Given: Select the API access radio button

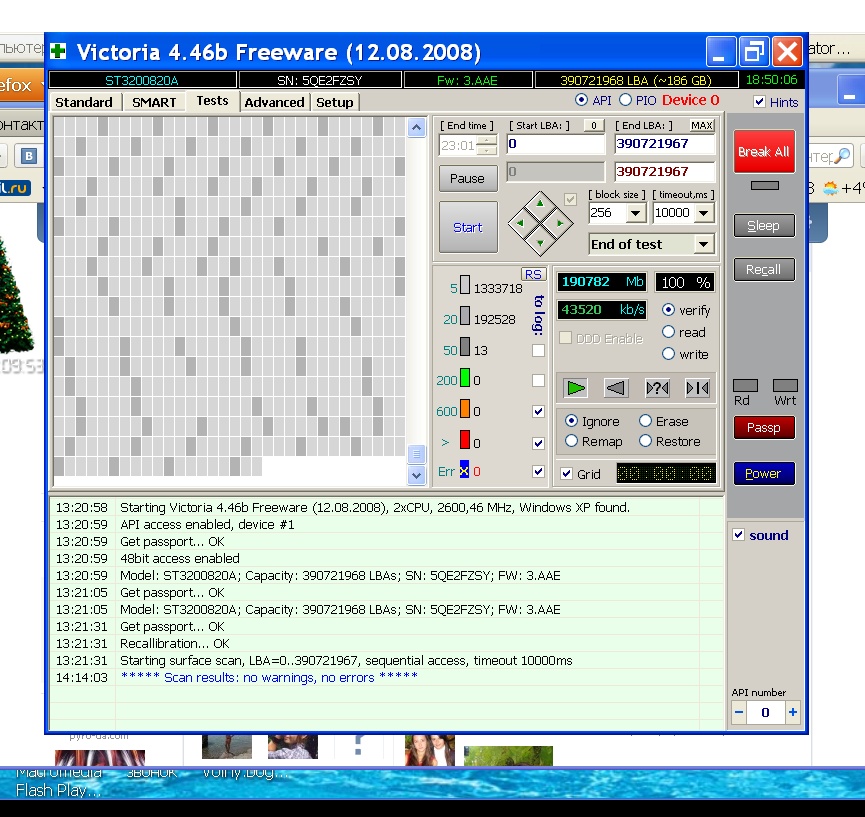Looking at the screenshot, I should (581, 100).
